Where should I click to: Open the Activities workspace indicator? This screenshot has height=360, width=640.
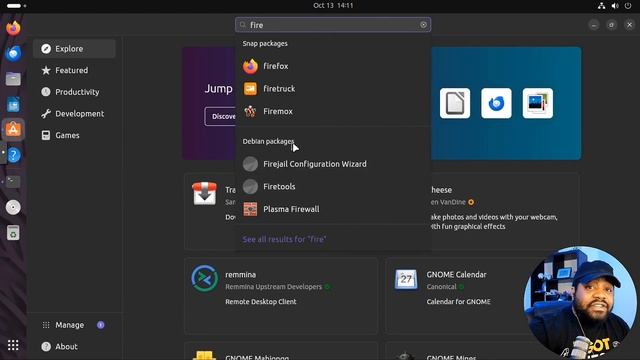[16, 6]
